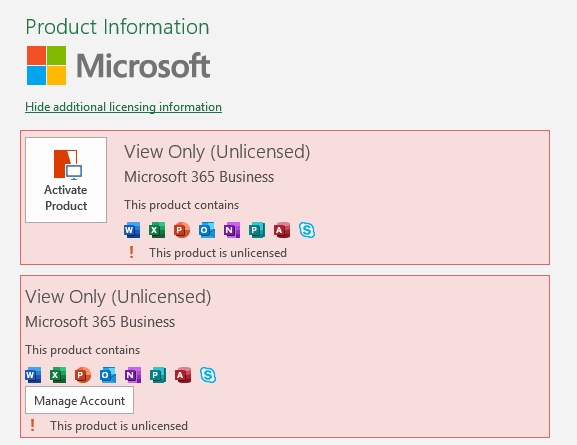Click View Only (Unlicensed) text beside Activate Product
Screen dimensions: 577x445
click(217, 152)
